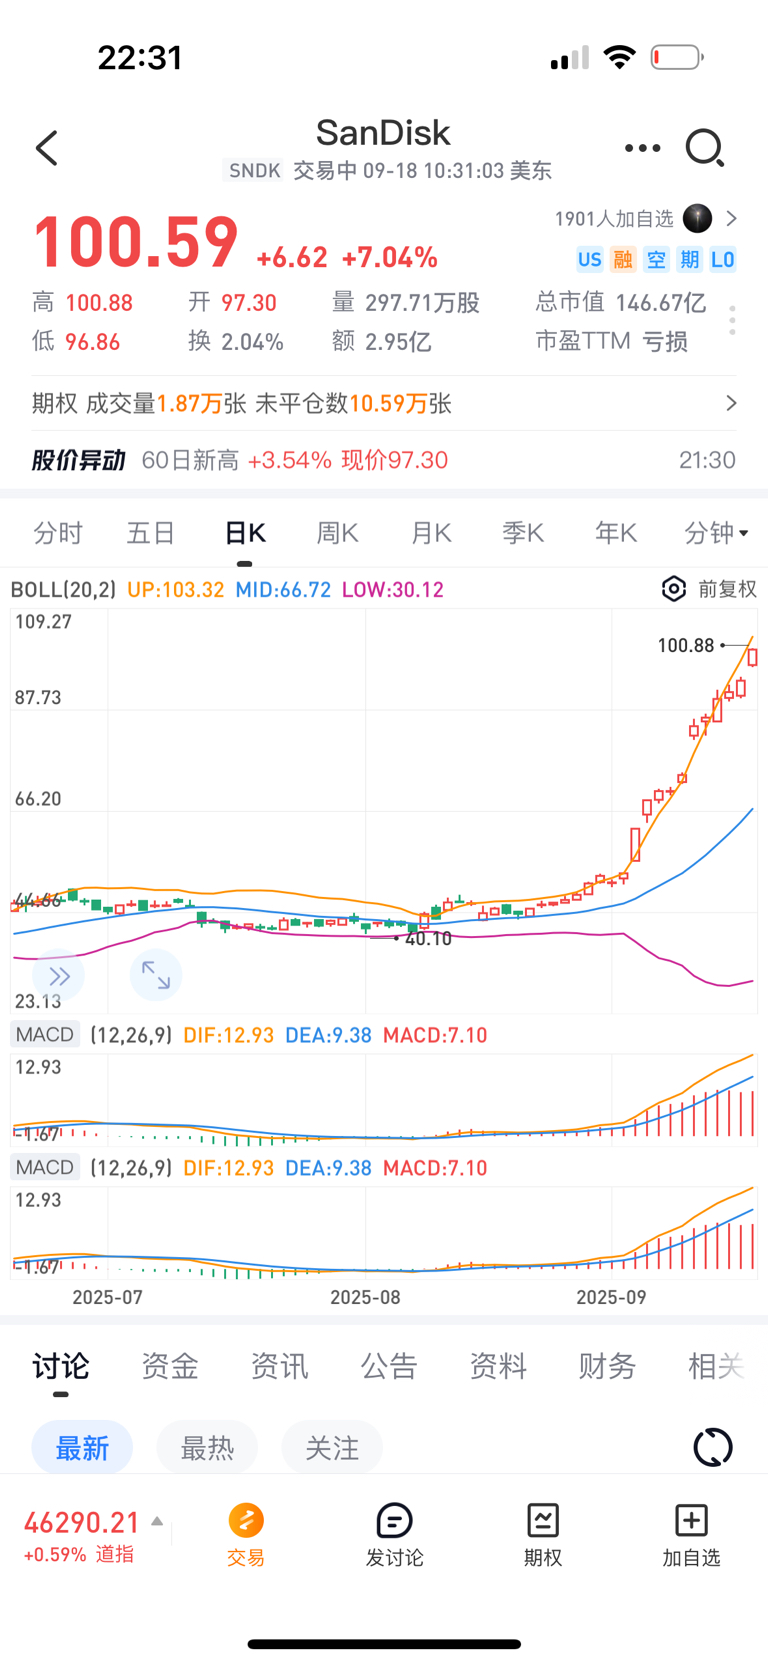Open the 分钟 interval dropdown
This screenshot has width=769, height=1665.
pos(716,533)
